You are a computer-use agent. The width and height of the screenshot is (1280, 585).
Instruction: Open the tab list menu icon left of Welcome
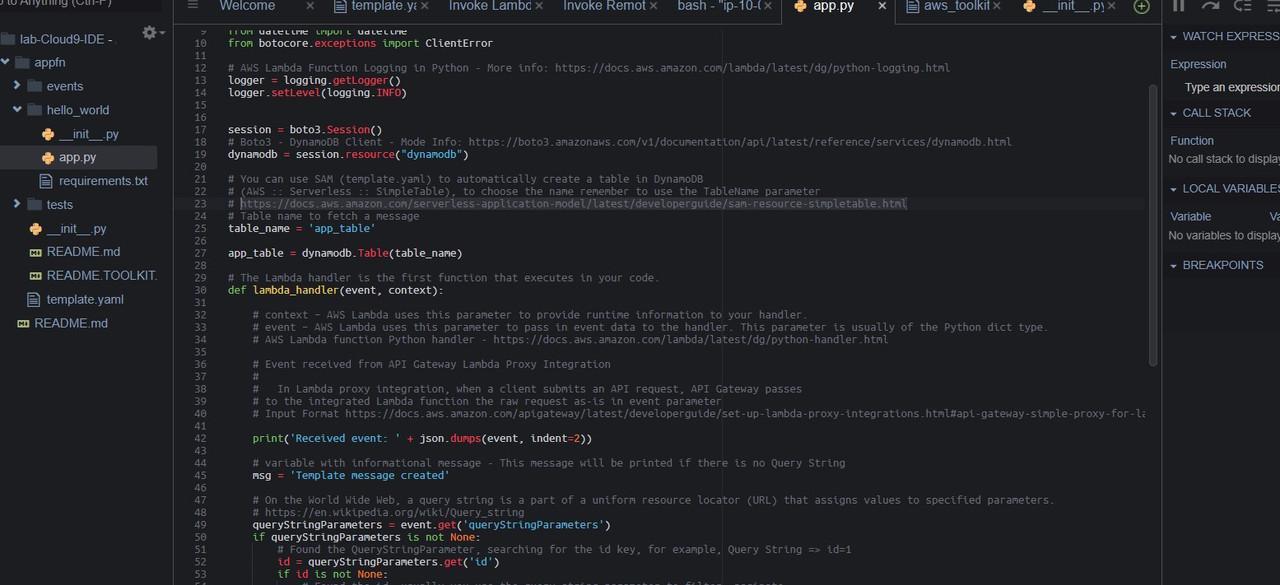click(193, 6)
